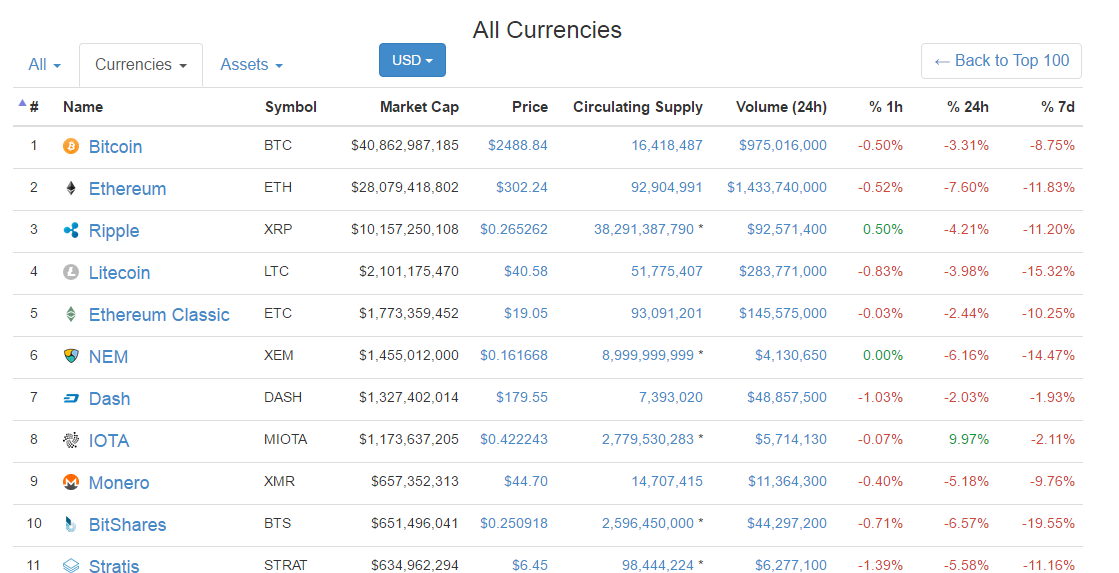Open the NEM name link
Screen dimensions: 1119x573
(x=108, y=357)
